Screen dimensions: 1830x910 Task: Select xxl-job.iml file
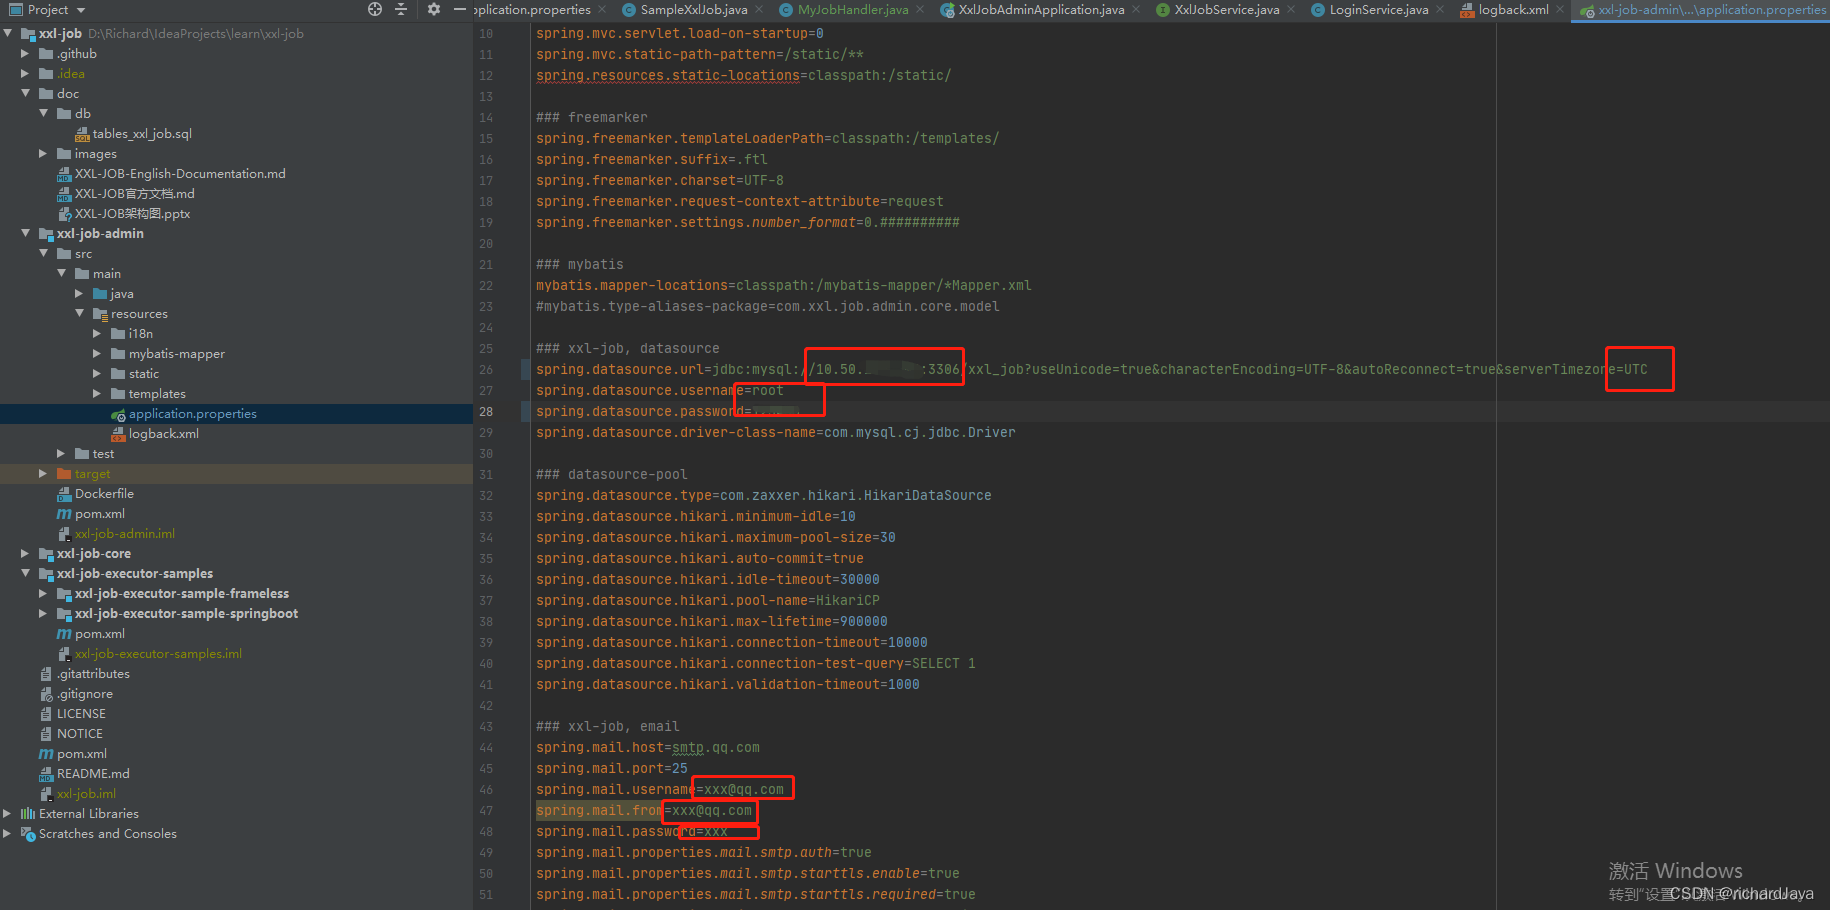pos(86,793)
